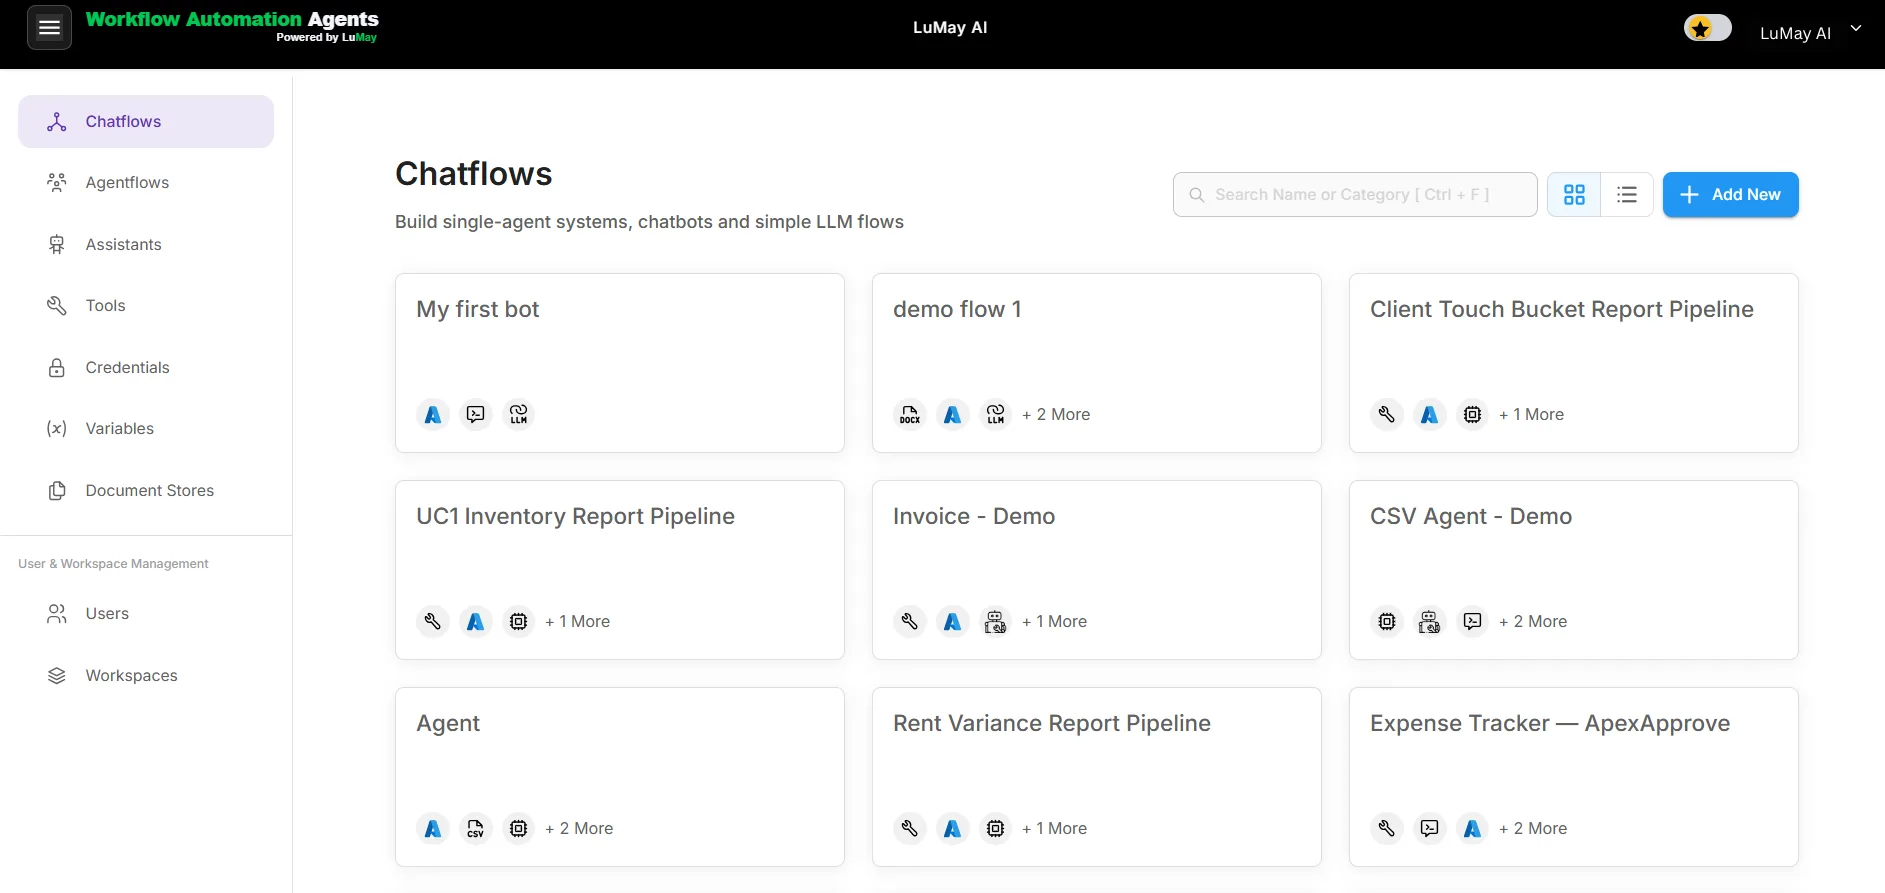Open the My first bot chatflow card
This screenshot has height=893, width=1885.
point(620,363)
